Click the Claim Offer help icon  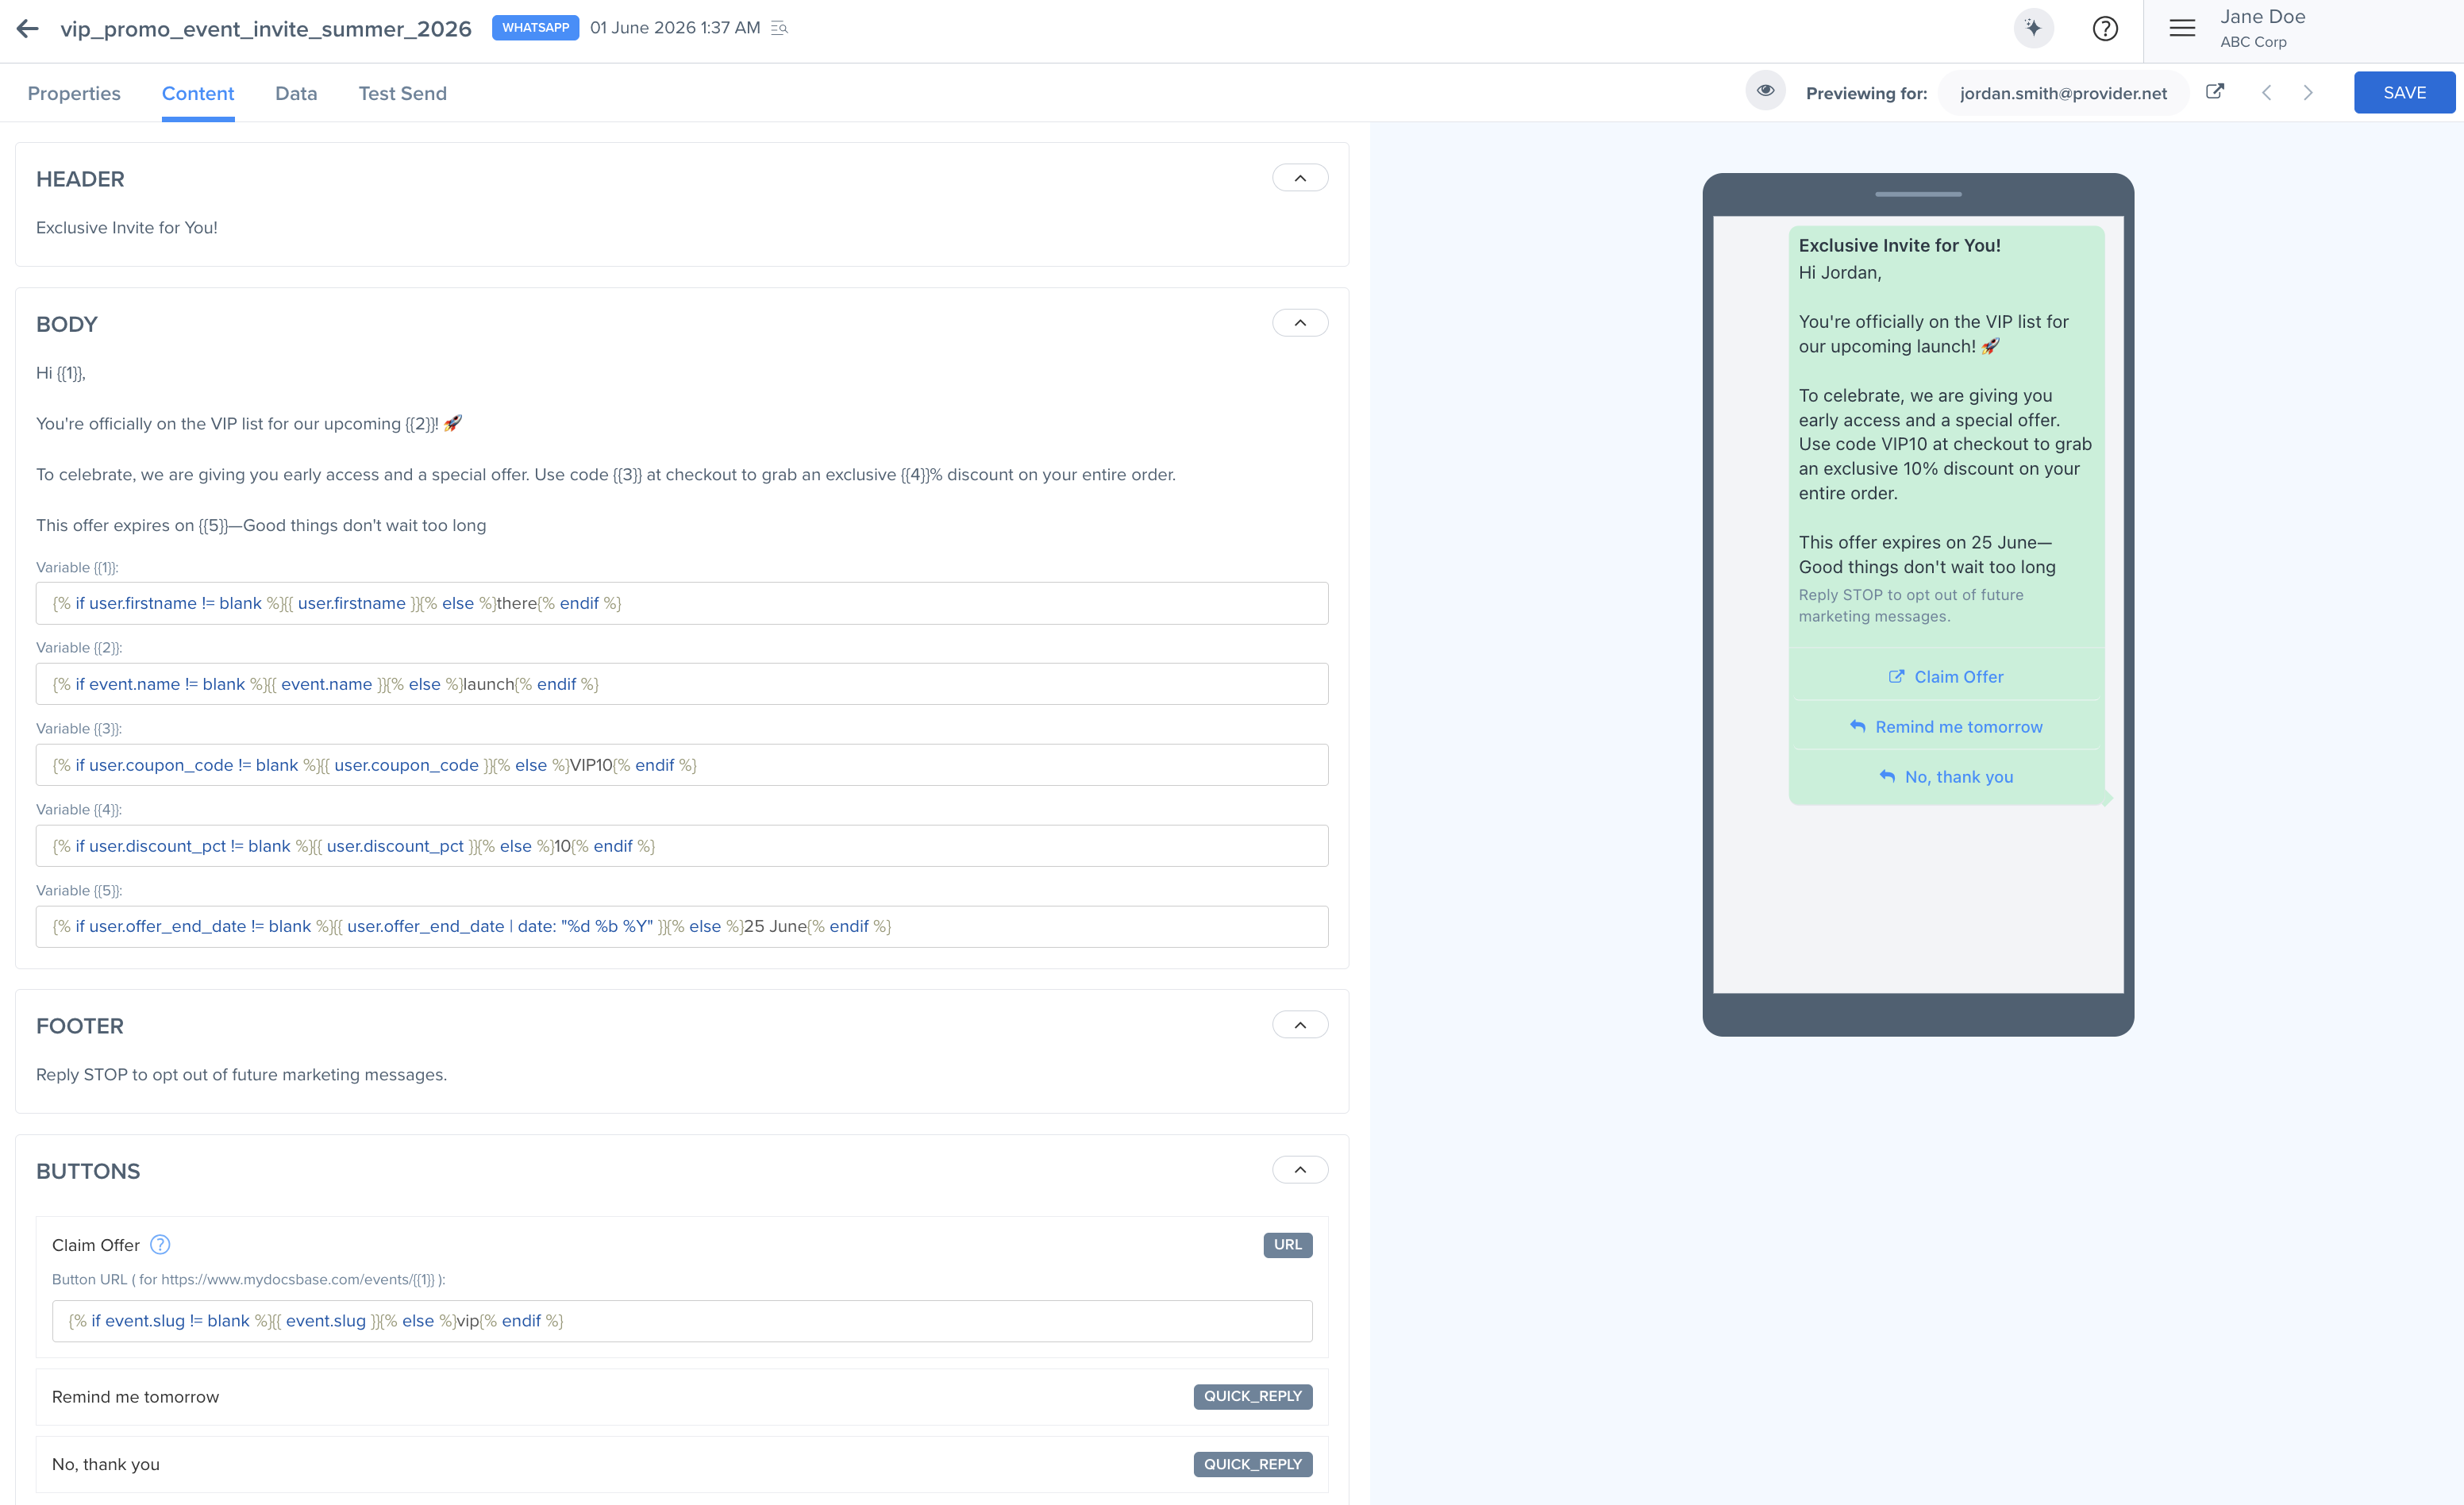(160, 1245)
